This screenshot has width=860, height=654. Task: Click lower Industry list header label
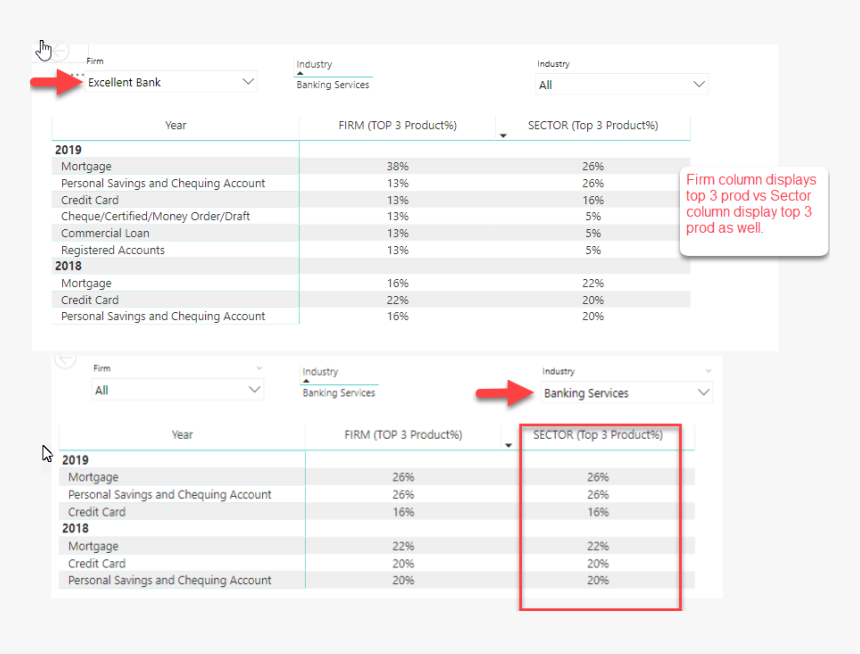[320, 371]
